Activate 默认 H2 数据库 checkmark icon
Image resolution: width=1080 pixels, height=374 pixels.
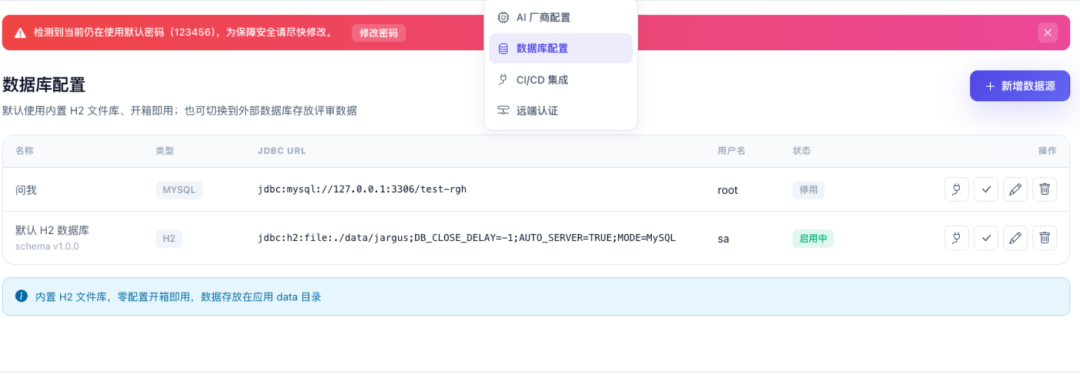point(986,238)
